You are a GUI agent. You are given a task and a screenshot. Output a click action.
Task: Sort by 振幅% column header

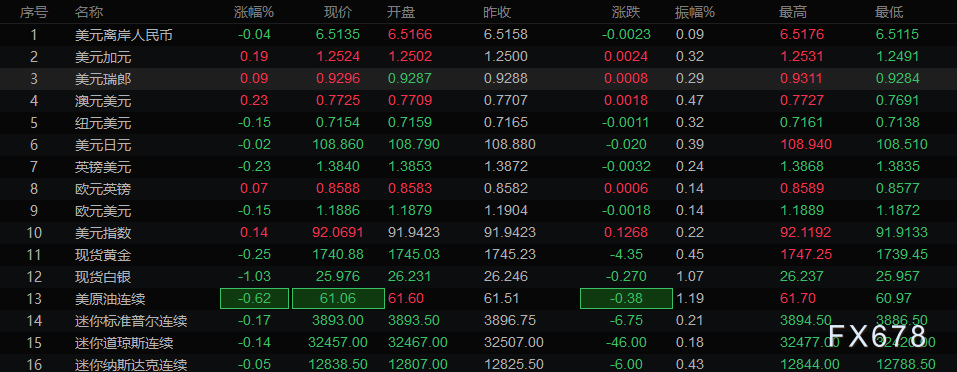tap(695, 12)
